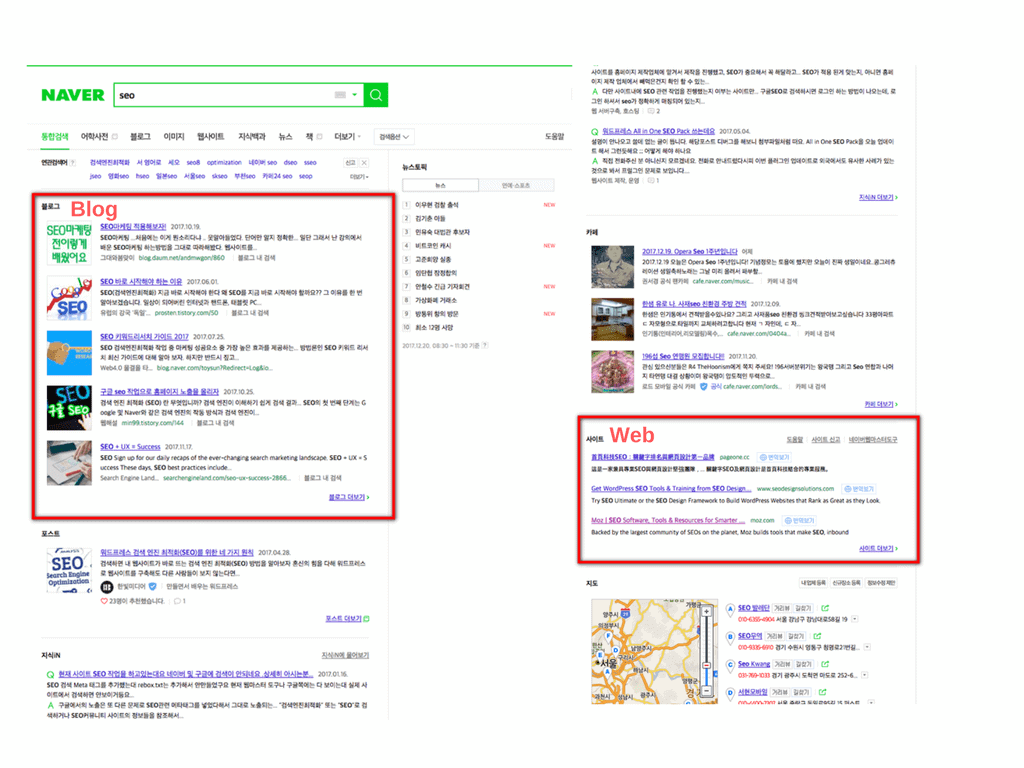Click the related keyword 네이버 seo
1024x768 pixels.
(263, 163)
